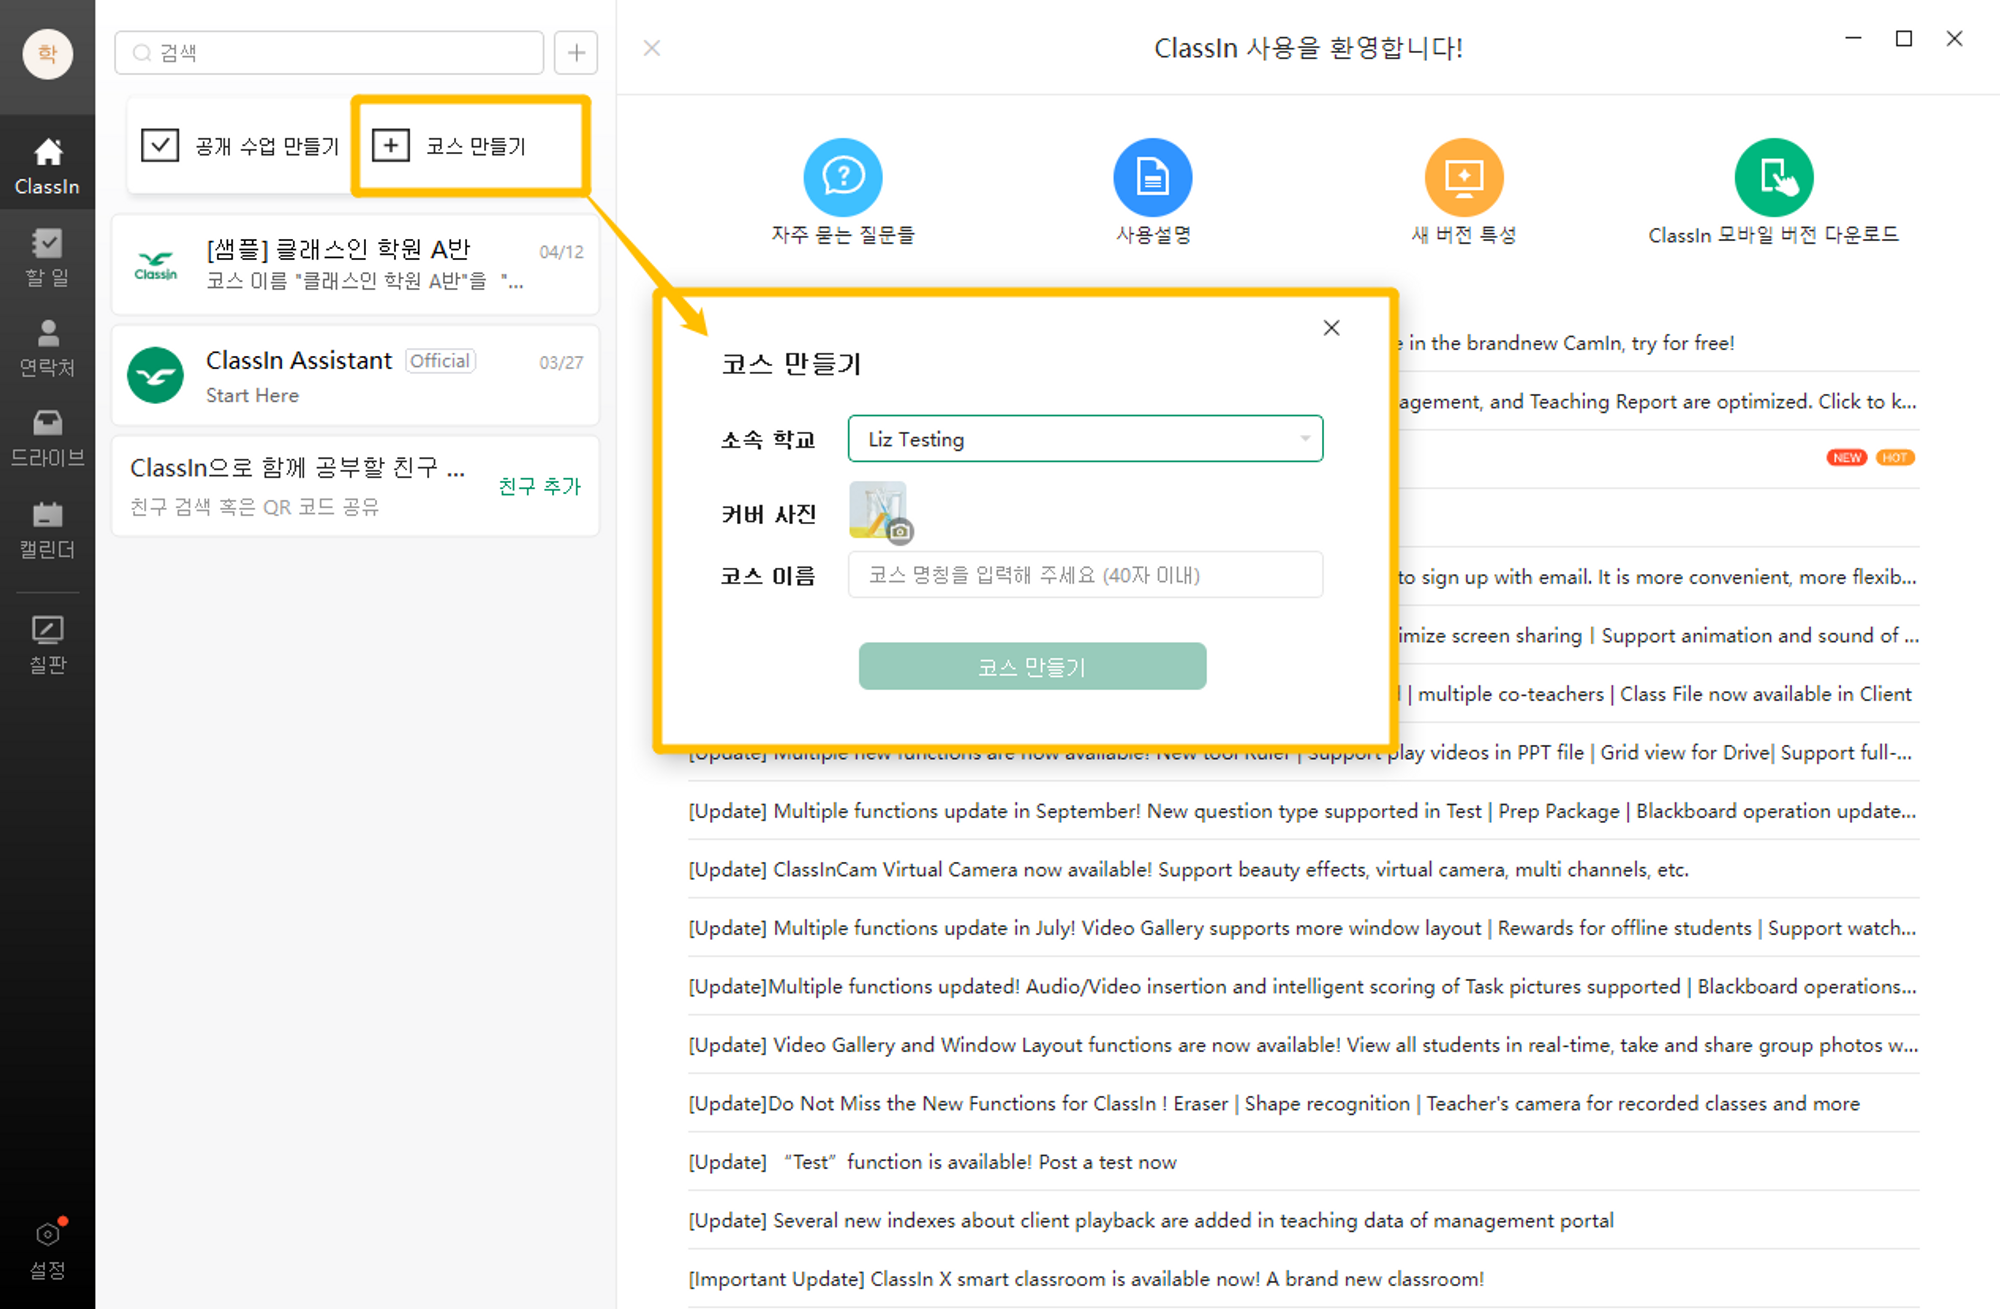This screenshot has width=2000, height=1309.
Task: Open the July Video Gallery update notice
Action: pos(1303,928)
